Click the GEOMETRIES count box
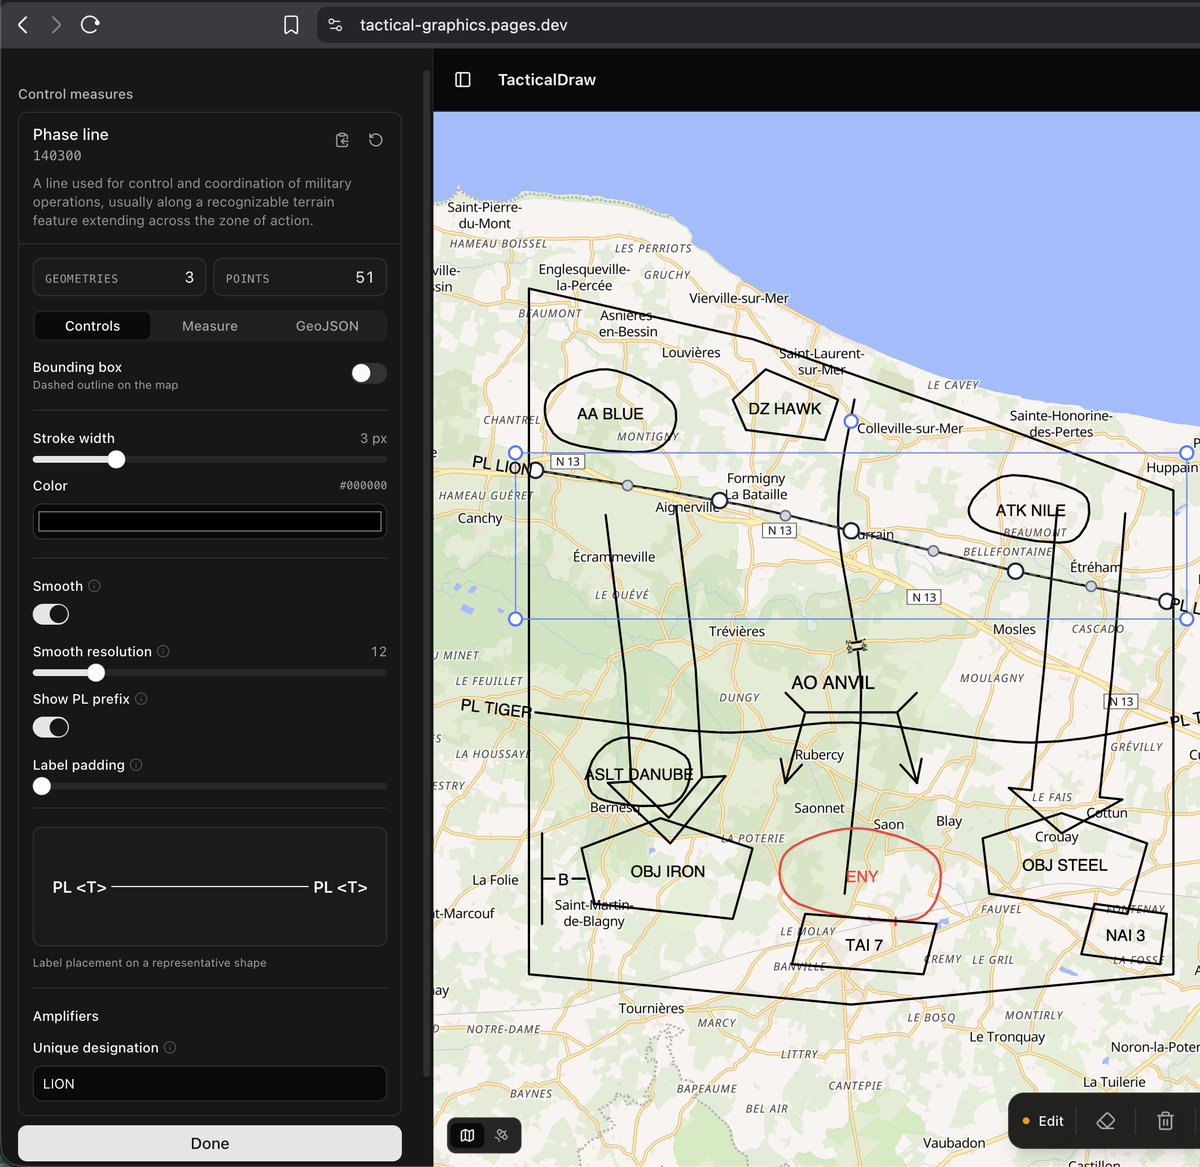 click(x=120, y=277)
